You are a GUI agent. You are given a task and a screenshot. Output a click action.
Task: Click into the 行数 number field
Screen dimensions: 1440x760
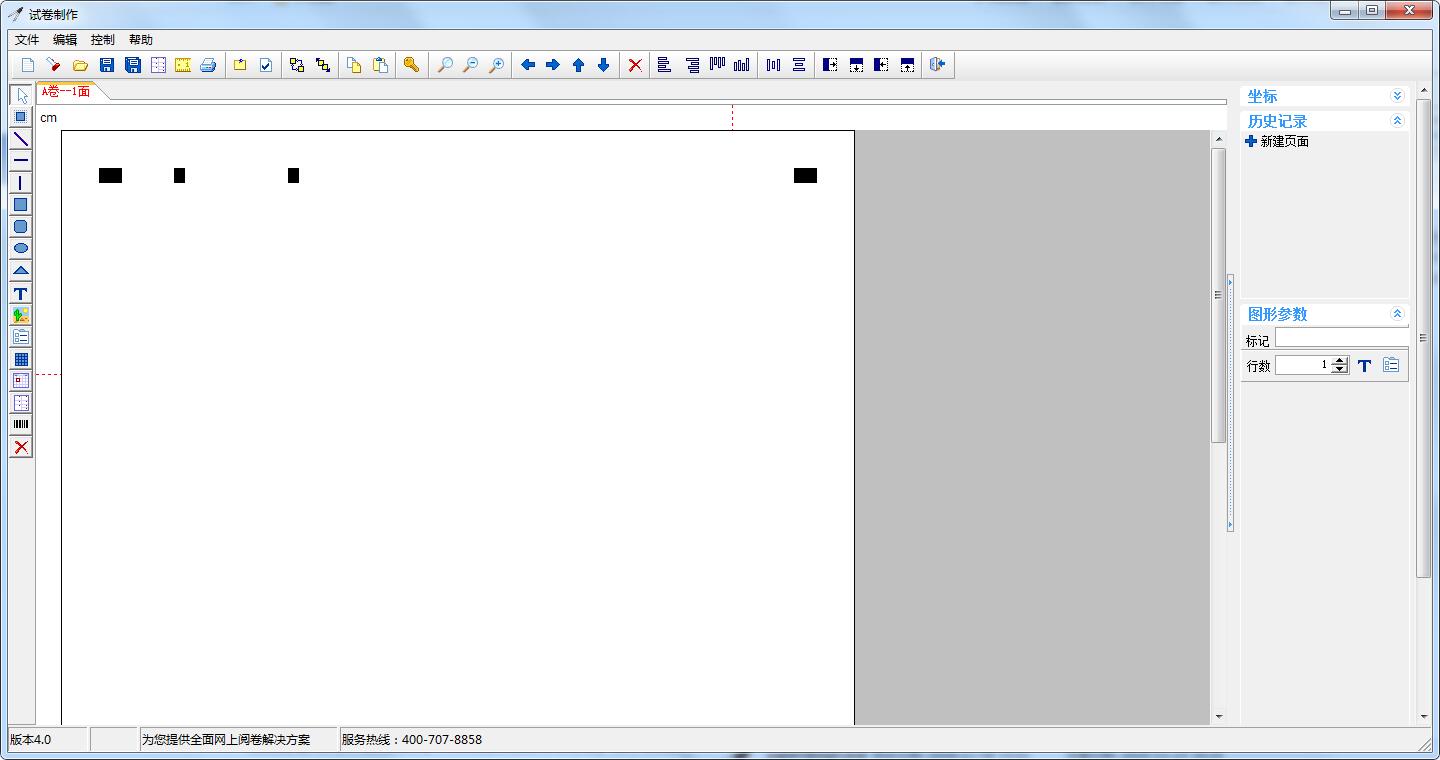1304,365
